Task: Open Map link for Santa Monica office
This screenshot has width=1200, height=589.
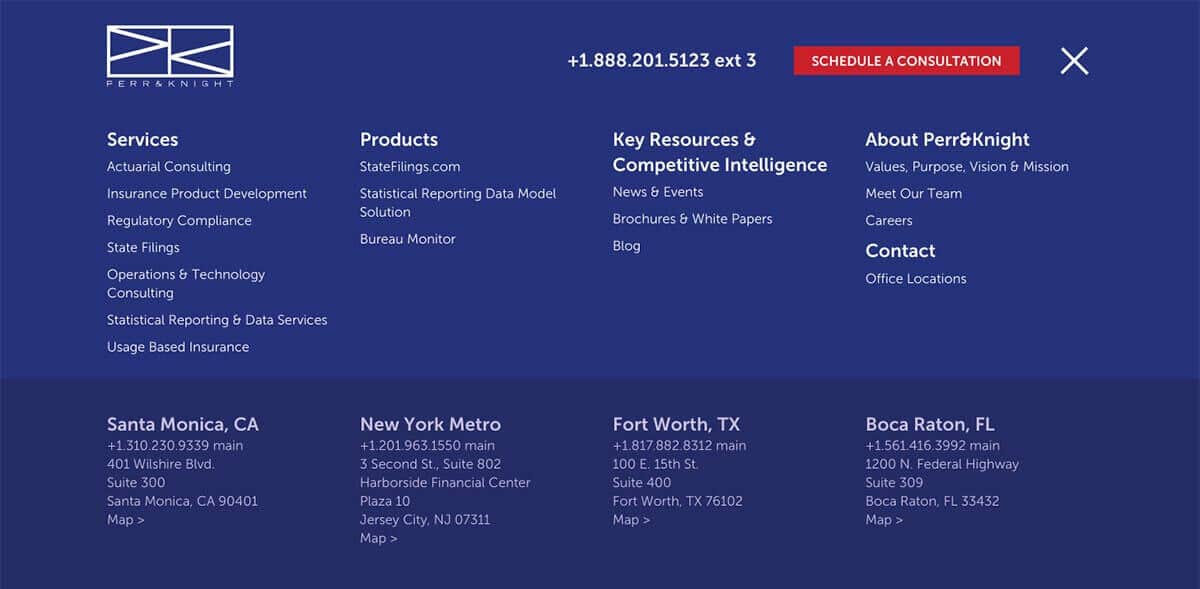Action: click(x=126, y=520)
